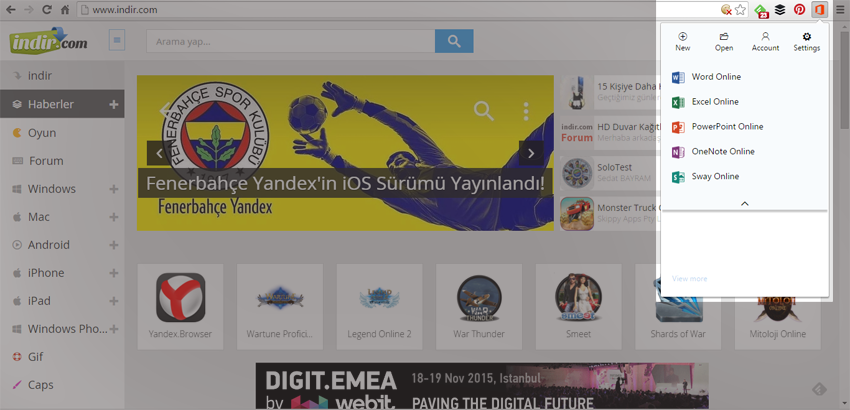Open the HD Duvar Kağıt forum item
Image resolution: width=850 pixels, height=410 pixels.
coord(610,132)
